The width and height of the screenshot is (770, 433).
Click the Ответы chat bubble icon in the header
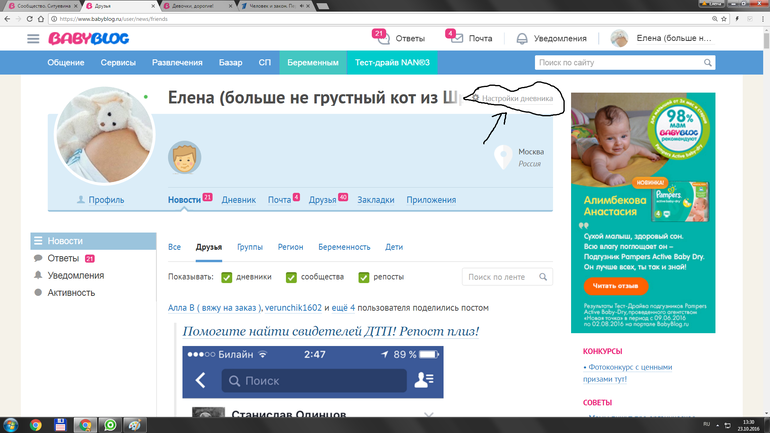pos(380,39)
